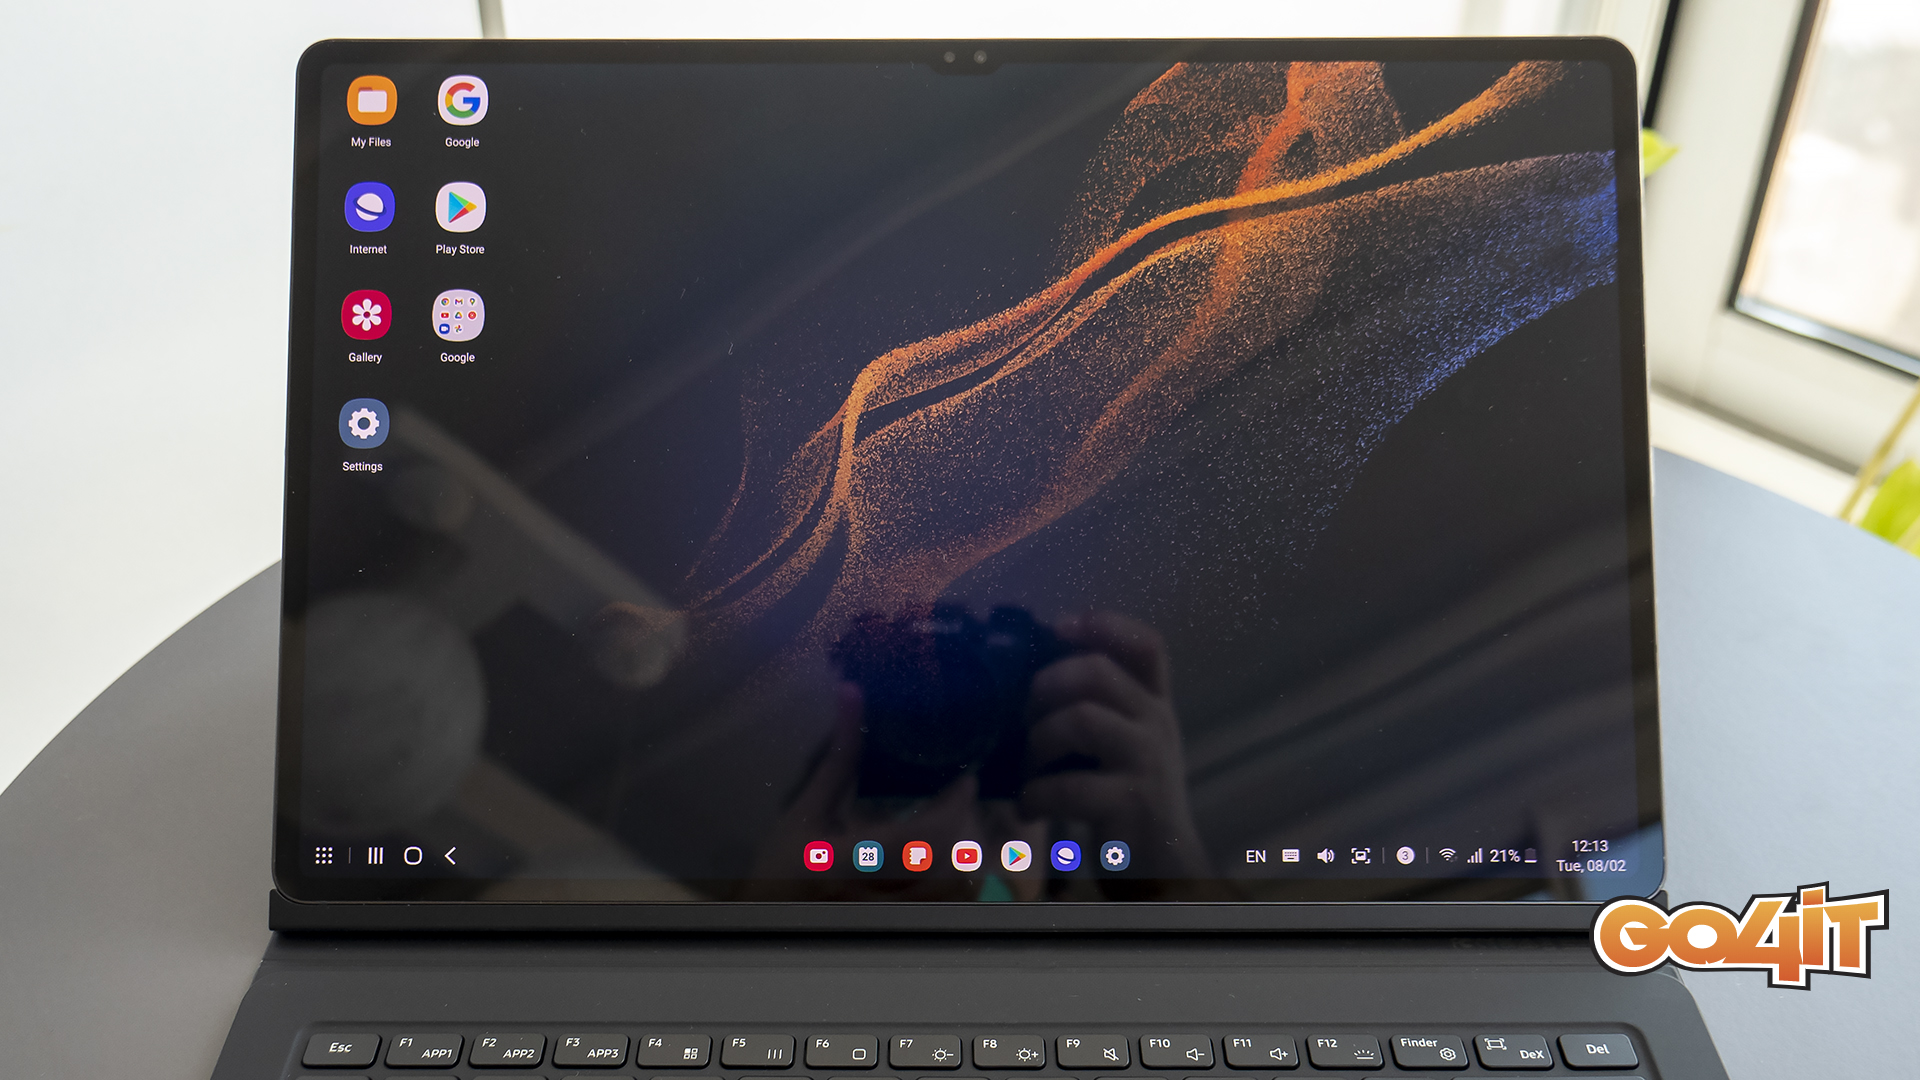Switch the EN input language
The height and width of the screenshot is (1080, 1920).
pos(1256,857)
